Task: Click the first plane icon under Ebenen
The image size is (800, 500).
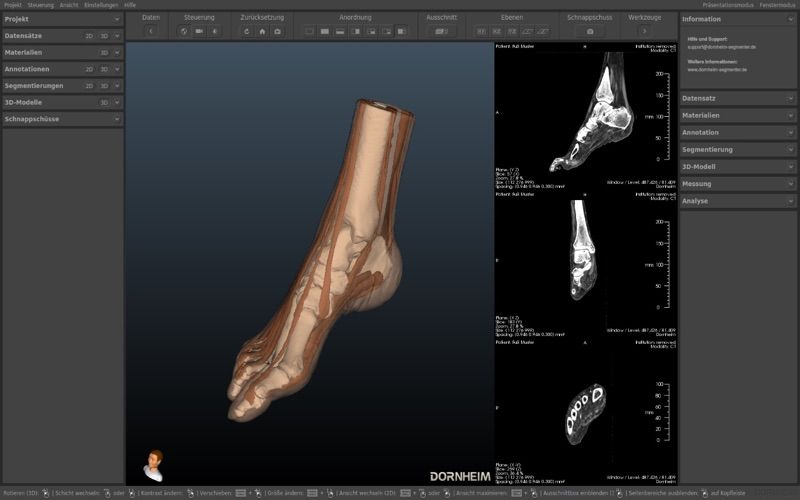Action: [481, 31]
